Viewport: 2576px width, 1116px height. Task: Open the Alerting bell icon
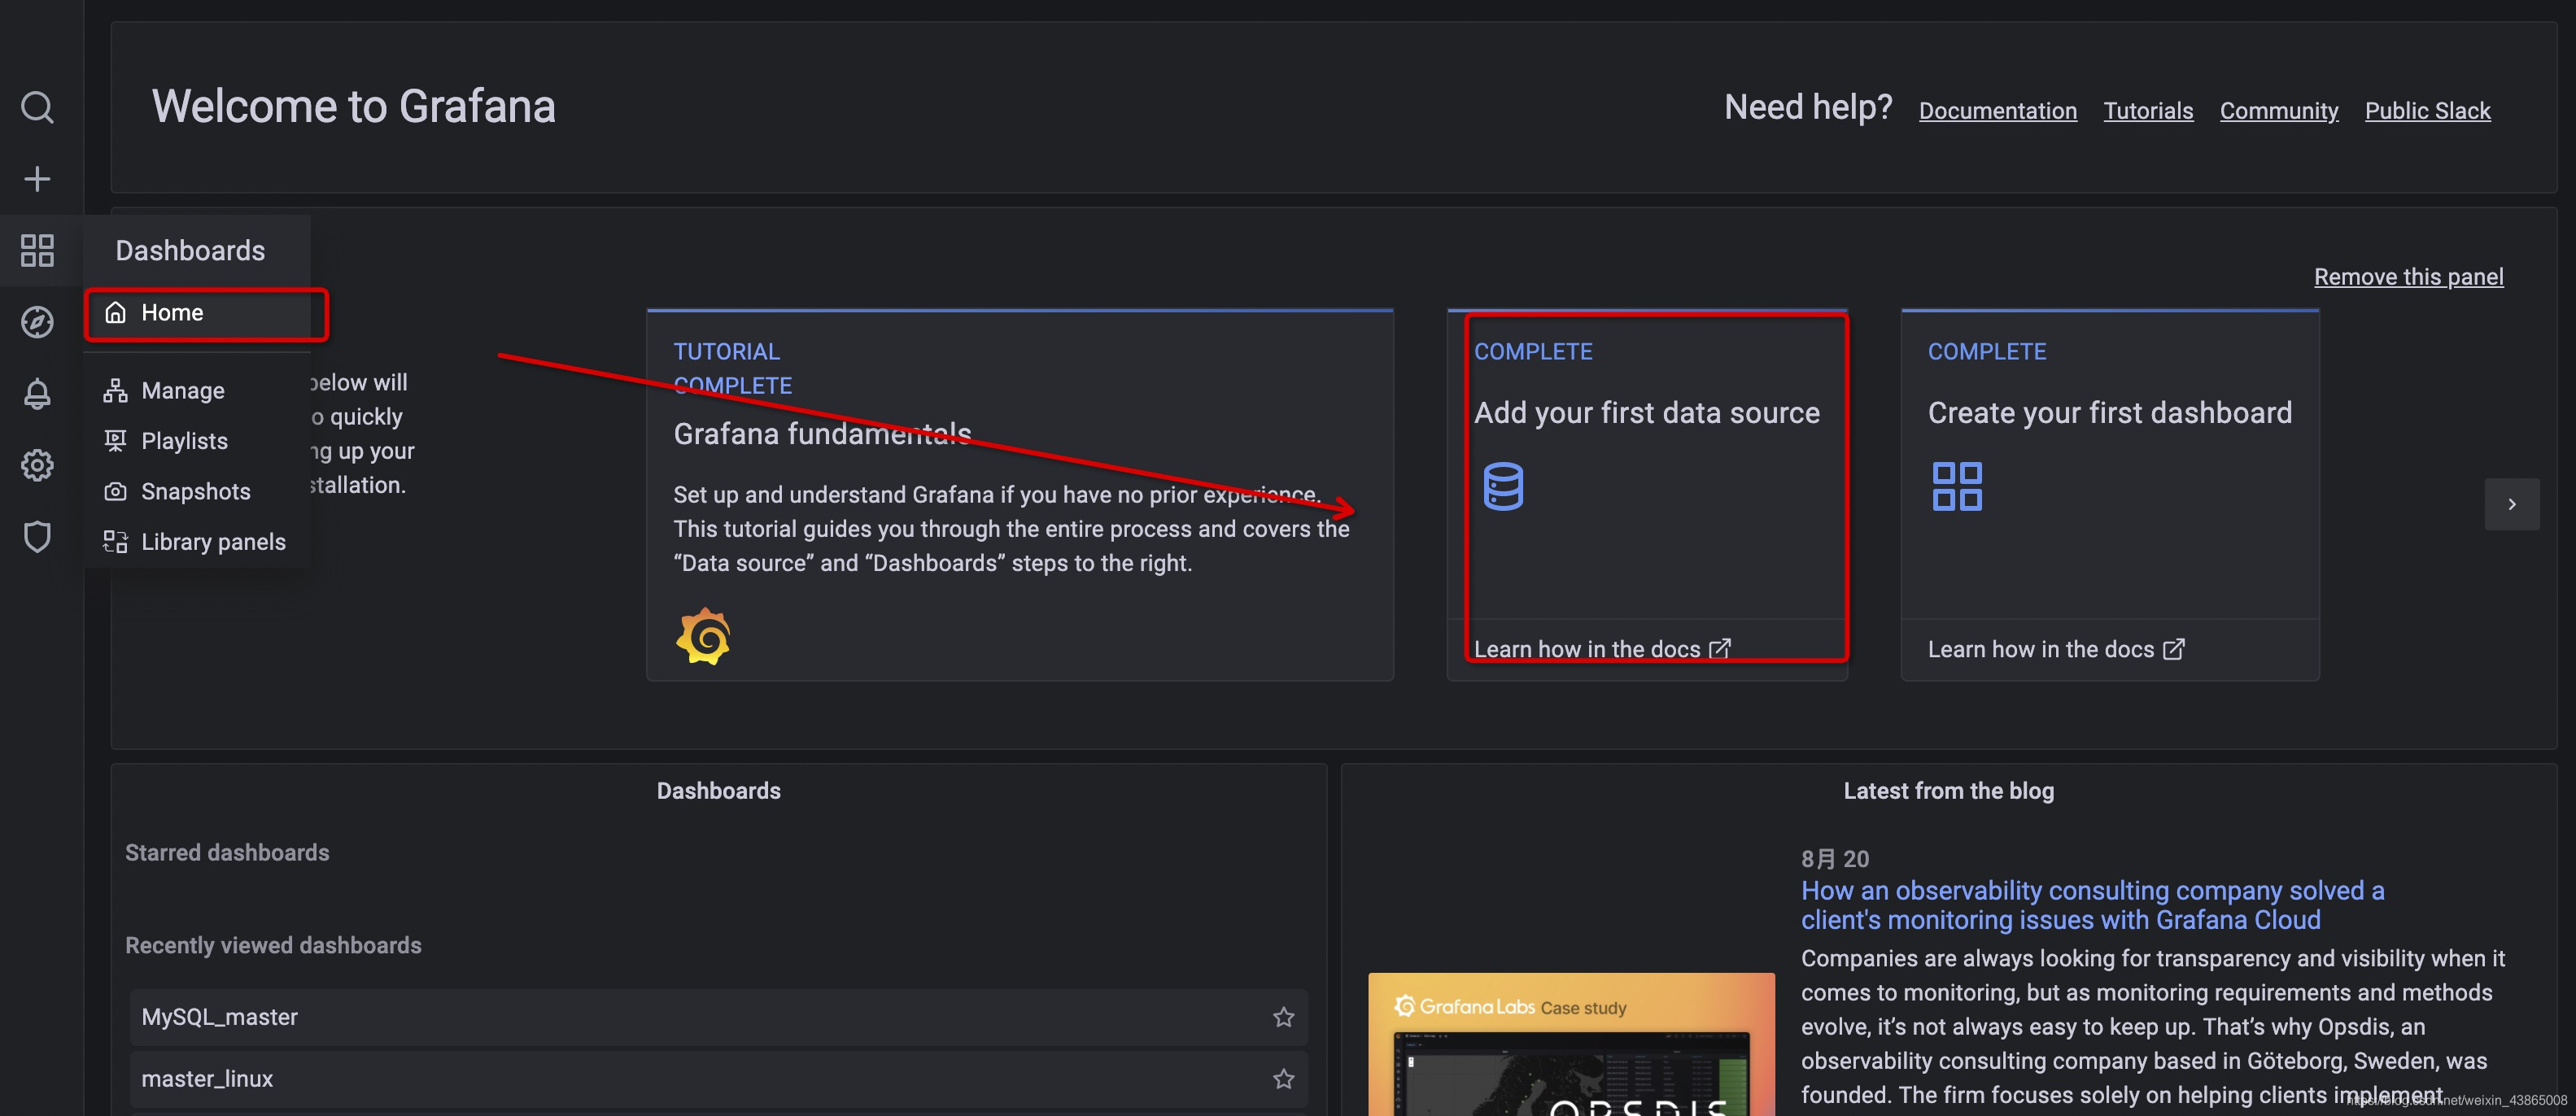[x=37, y=393]
